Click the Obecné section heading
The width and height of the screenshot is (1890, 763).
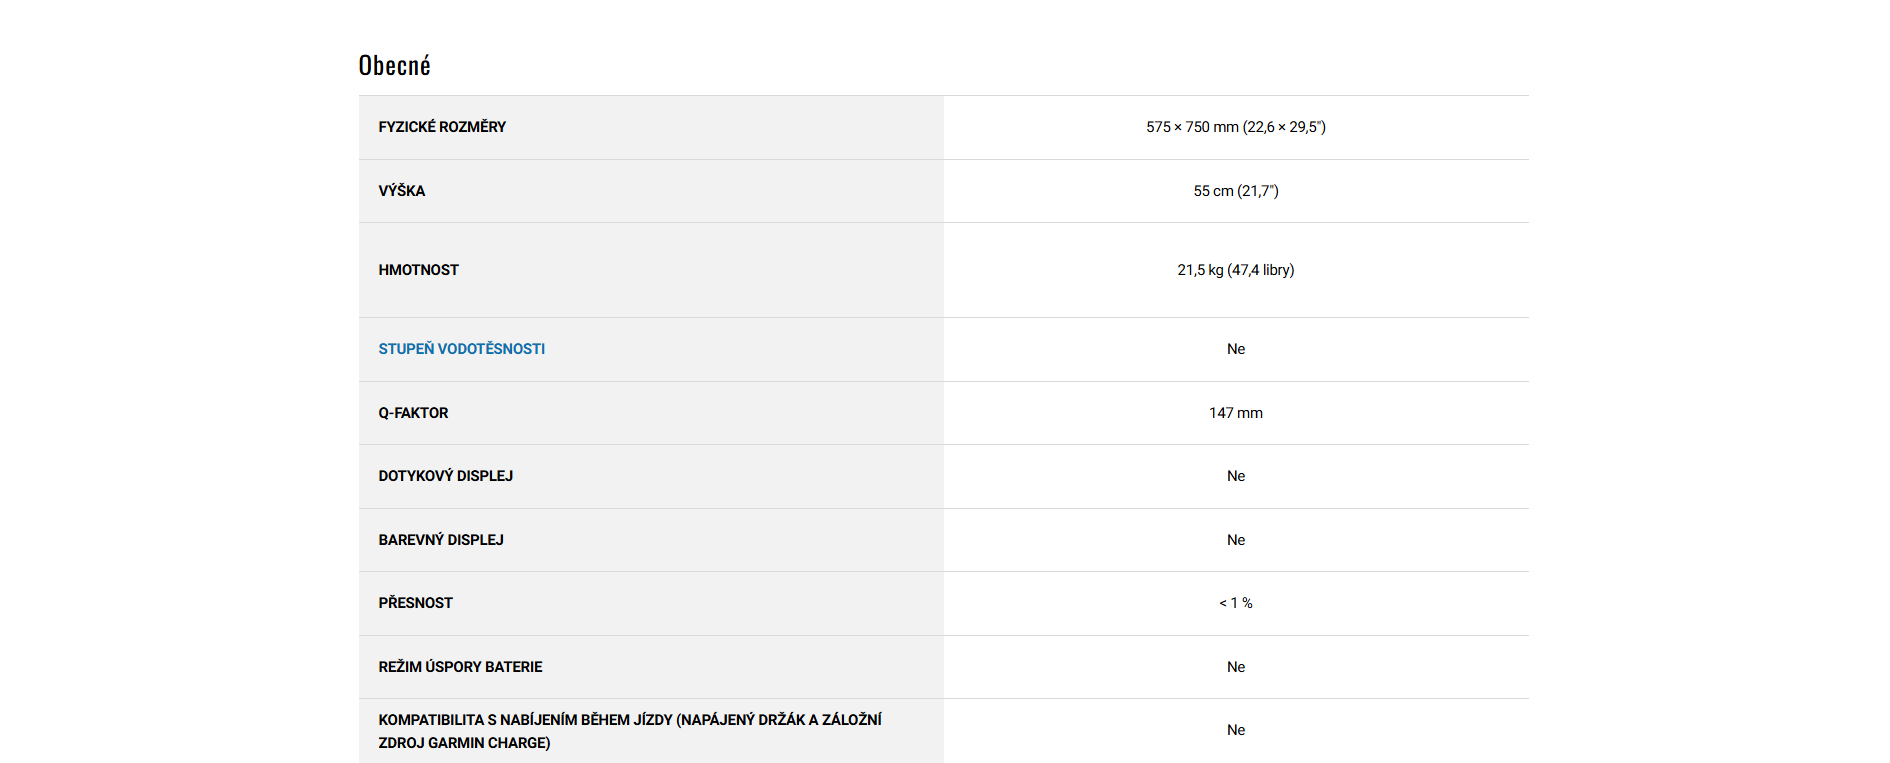(394, 66)
